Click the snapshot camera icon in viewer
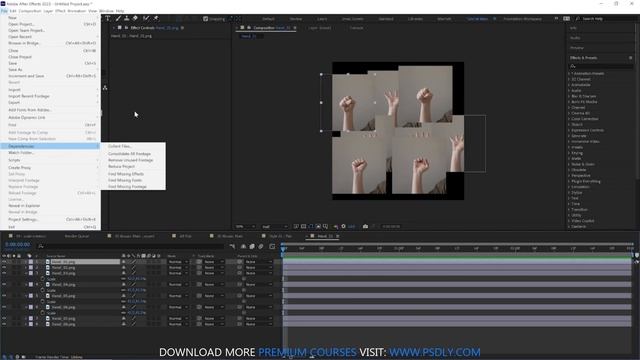This screenshot has width=640, height=360. tap(365, 227)
